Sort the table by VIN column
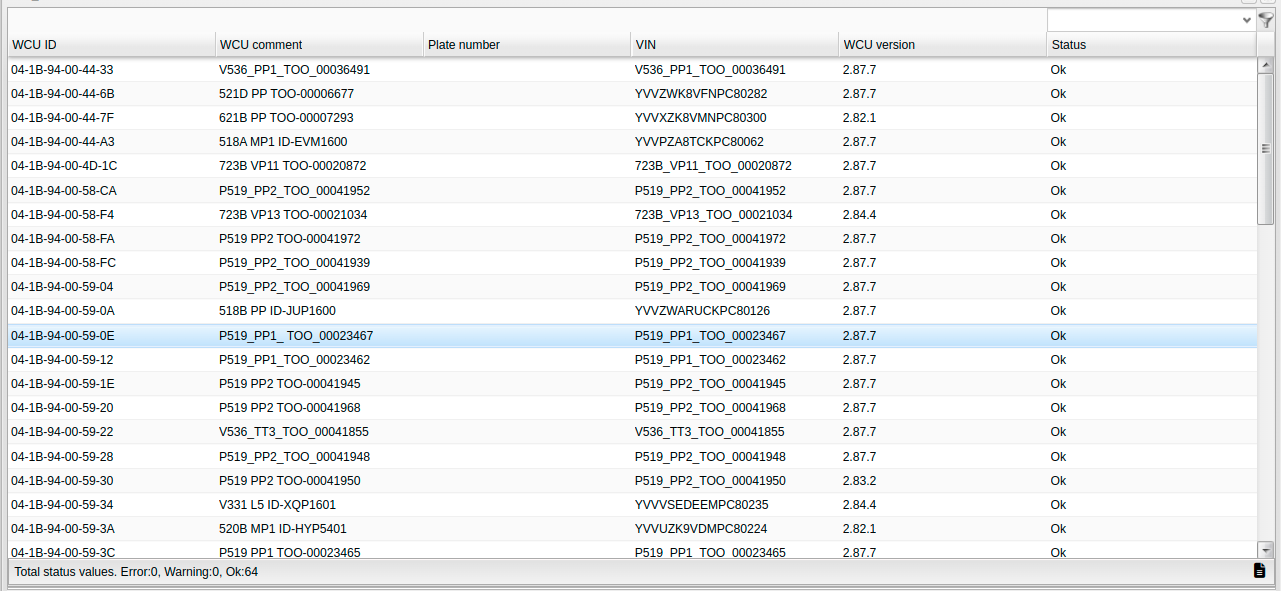Viewport: 1281px width, 591px height. pos(735,45)
